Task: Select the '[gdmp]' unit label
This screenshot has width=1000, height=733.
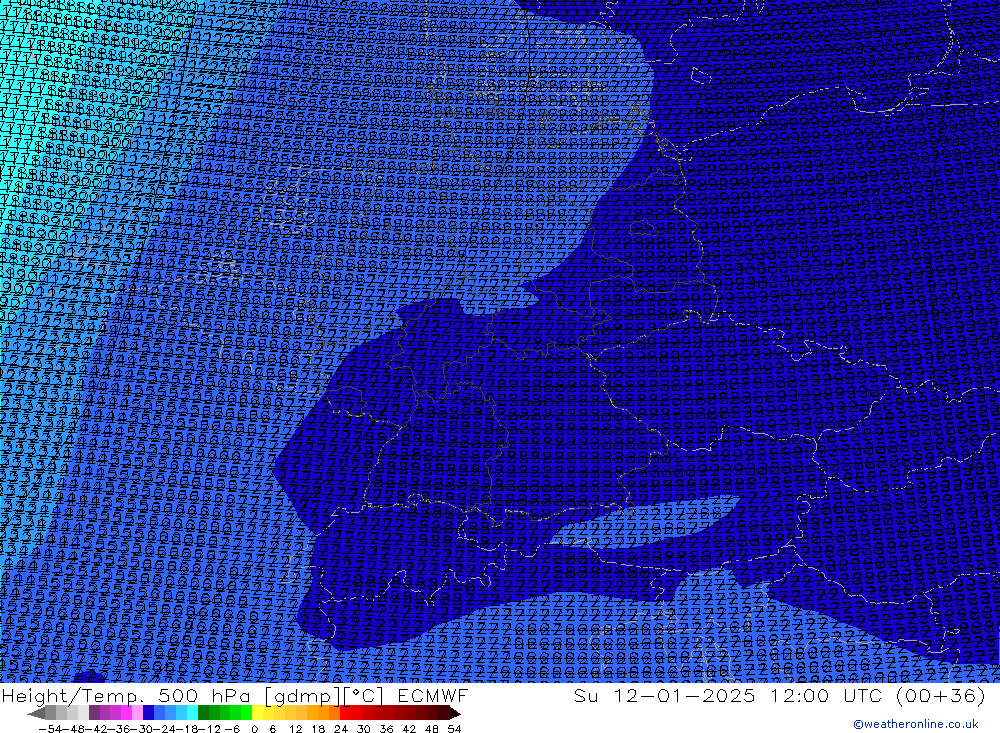Action: [x=302, y=695]
